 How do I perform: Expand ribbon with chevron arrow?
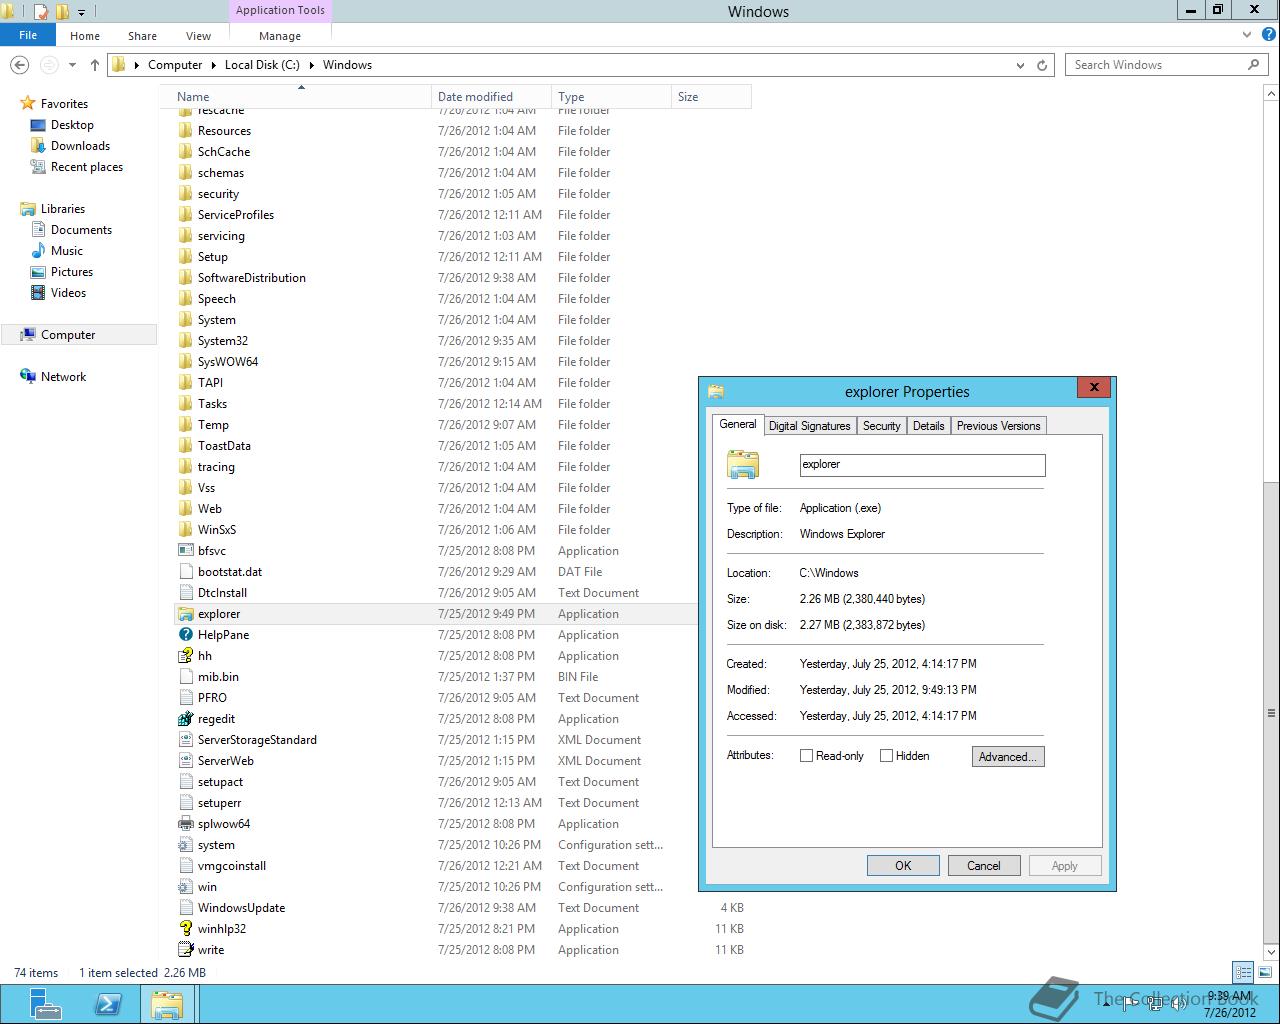1246,35
